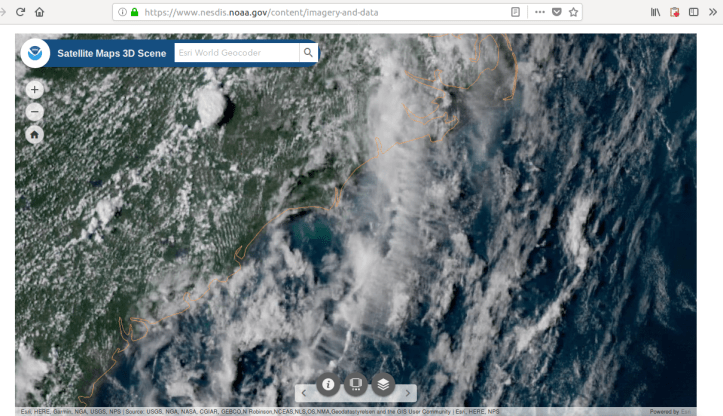The width and height of the screenshot is (723, 416).
Task: Toggle reader view in address bar
Action: pos(515,12)
